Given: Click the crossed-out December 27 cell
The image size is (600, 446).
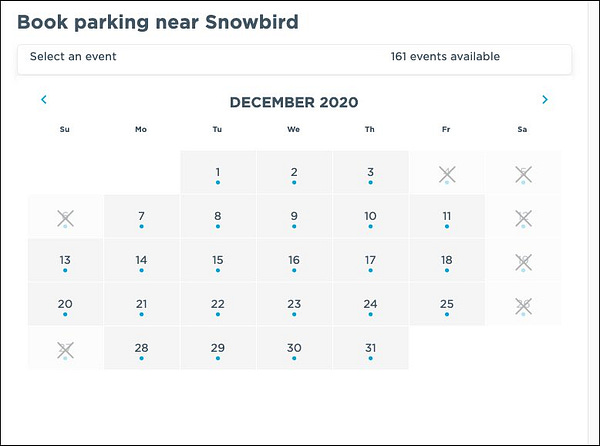Looking at the screenshot, I should (x=65, y=348).
